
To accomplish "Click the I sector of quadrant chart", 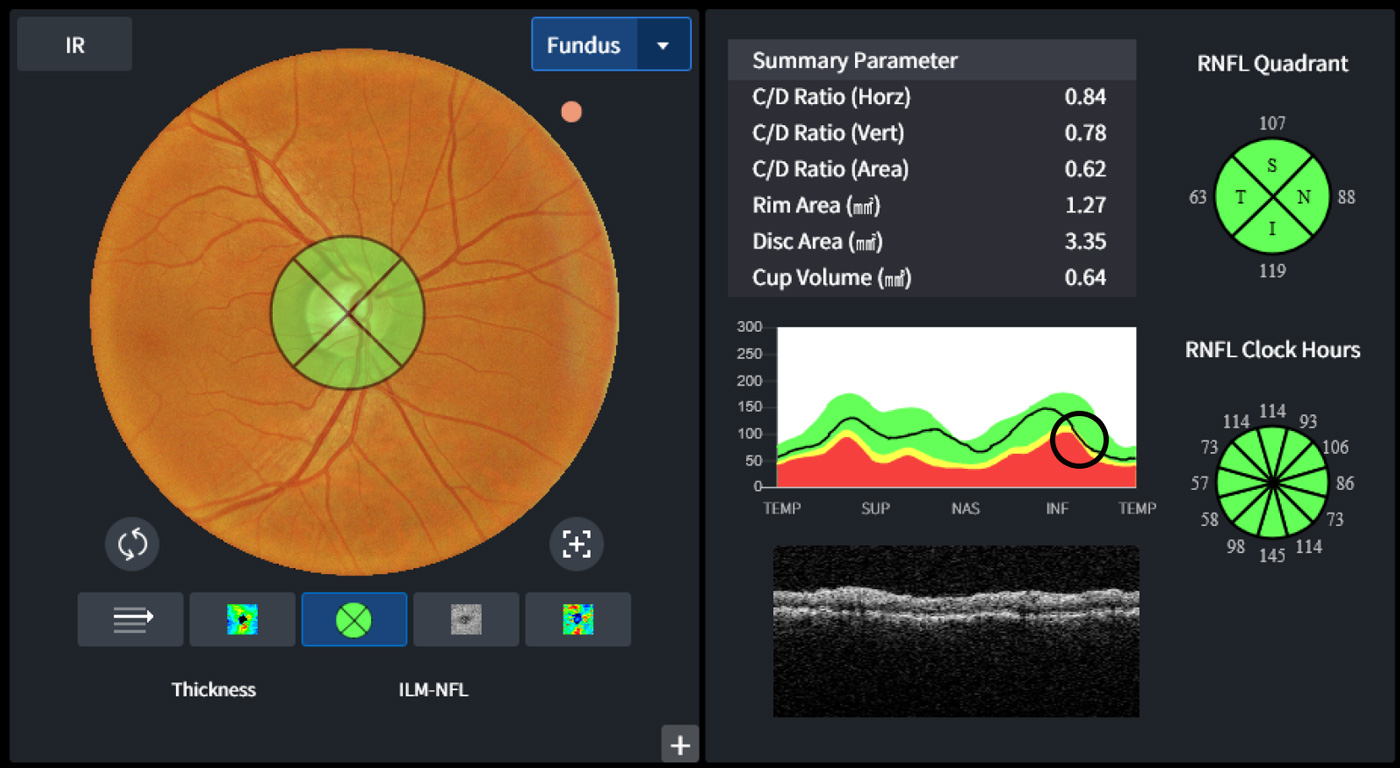I will [1272, 229].
